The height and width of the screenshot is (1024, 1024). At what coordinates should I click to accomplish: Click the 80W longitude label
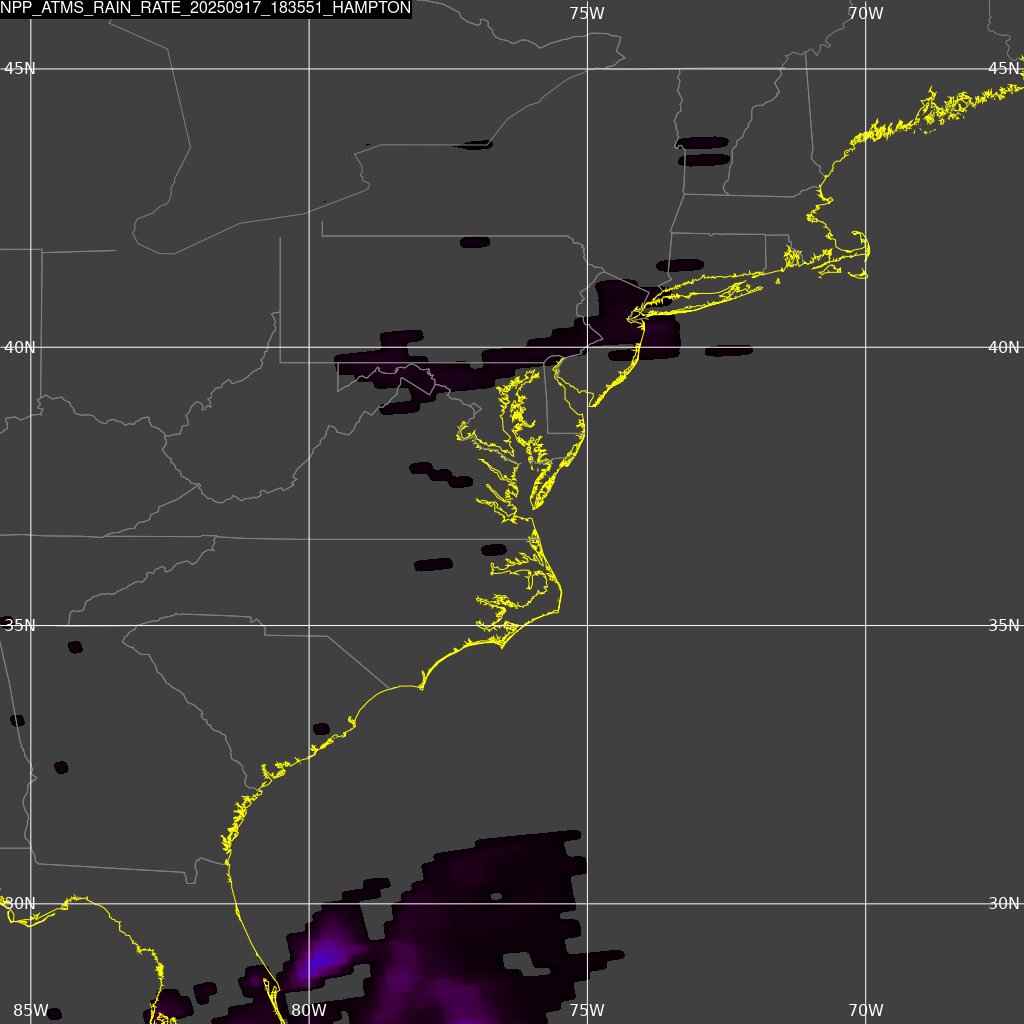coord(309,1010)
